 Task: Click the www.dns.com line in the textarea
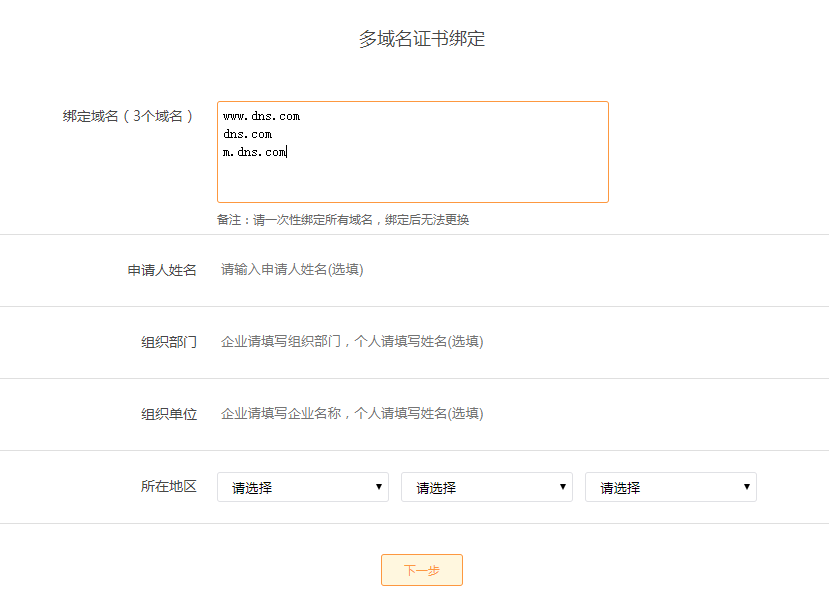pos(262,116)
